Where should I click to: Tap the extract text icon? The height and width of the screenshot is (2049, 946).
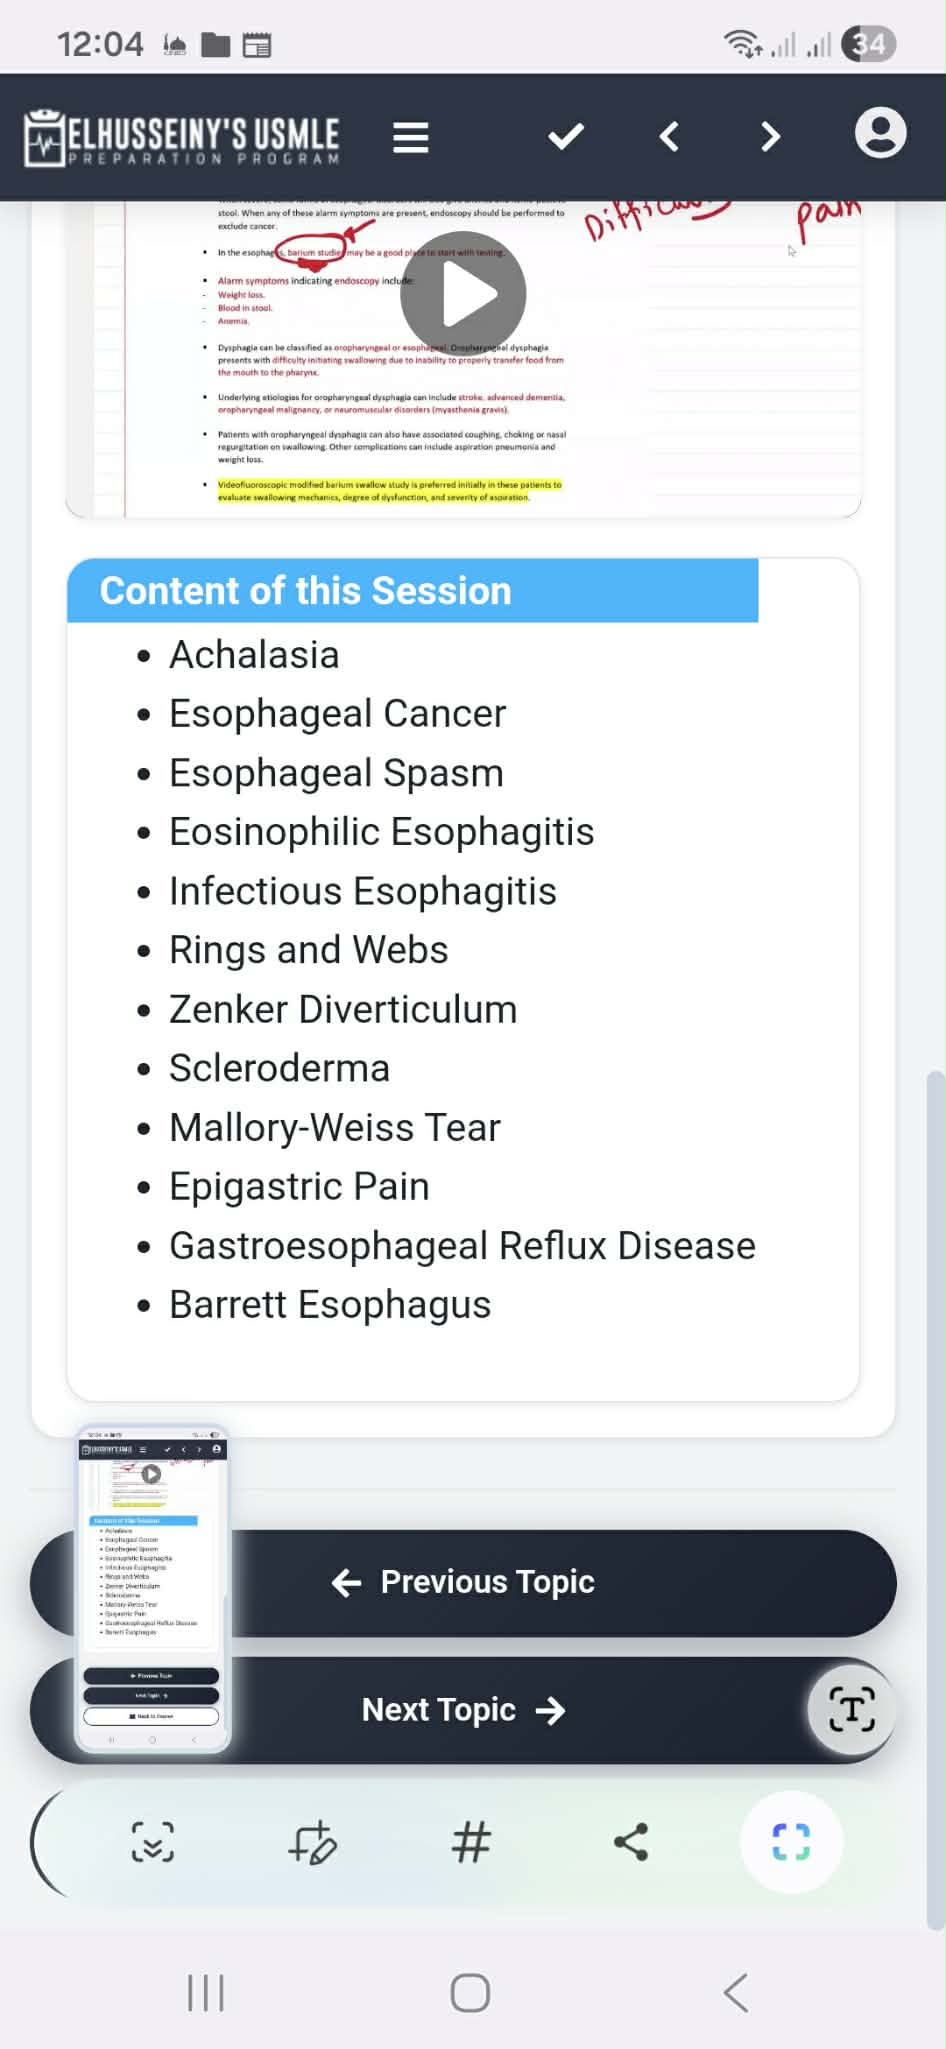click(851, 1709)
